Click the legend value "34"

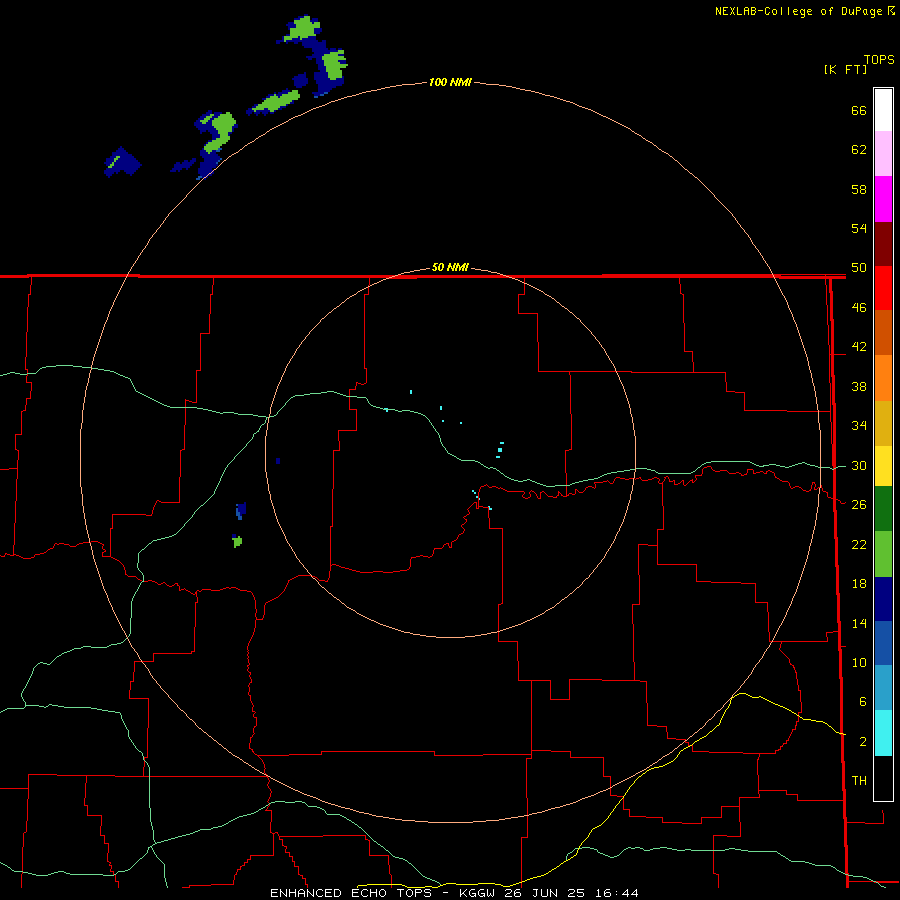(859, 426)
